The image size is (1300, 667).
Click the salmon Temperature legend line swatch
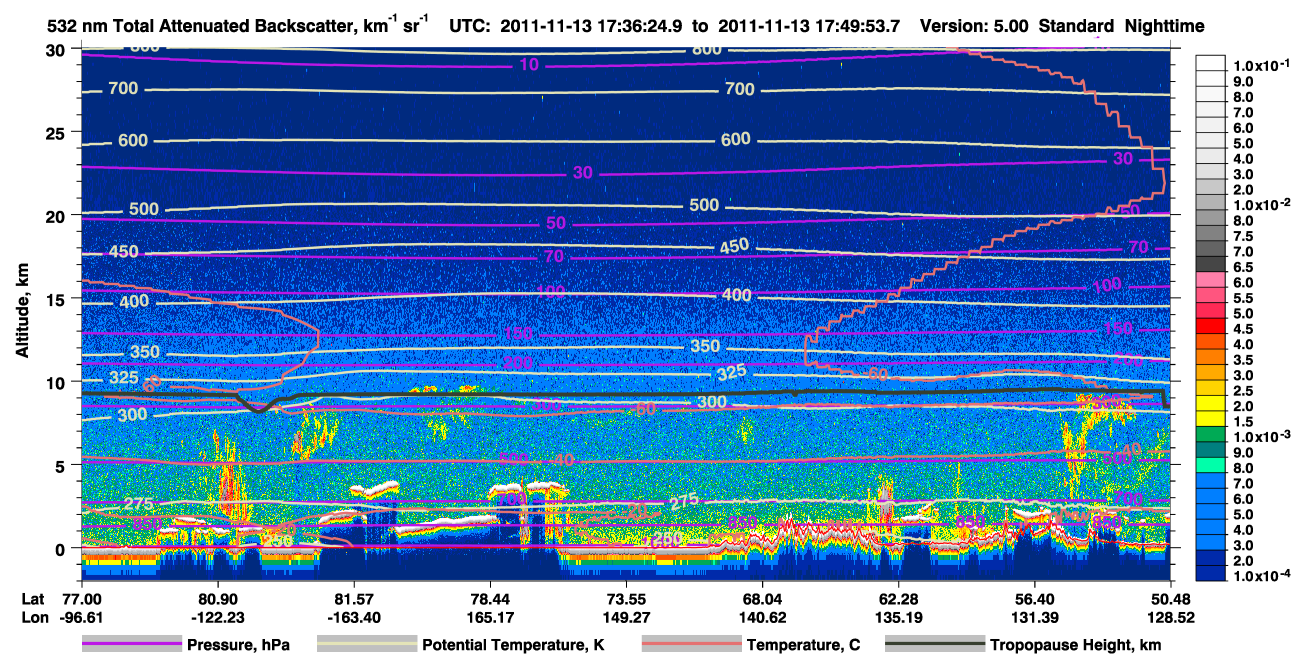click(691, 645)
